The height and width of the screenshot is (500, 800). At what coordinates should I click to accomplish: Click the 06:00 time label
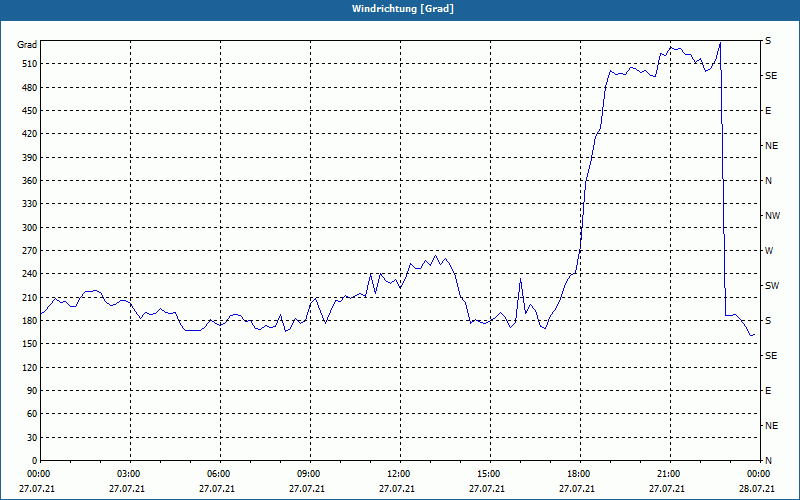(220, 473)
